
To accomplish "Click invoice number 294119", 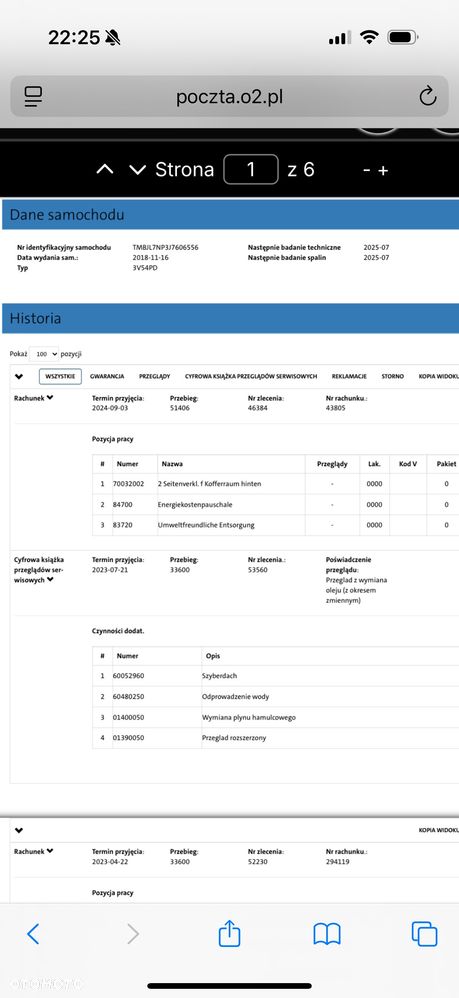I will coord(337,862).
